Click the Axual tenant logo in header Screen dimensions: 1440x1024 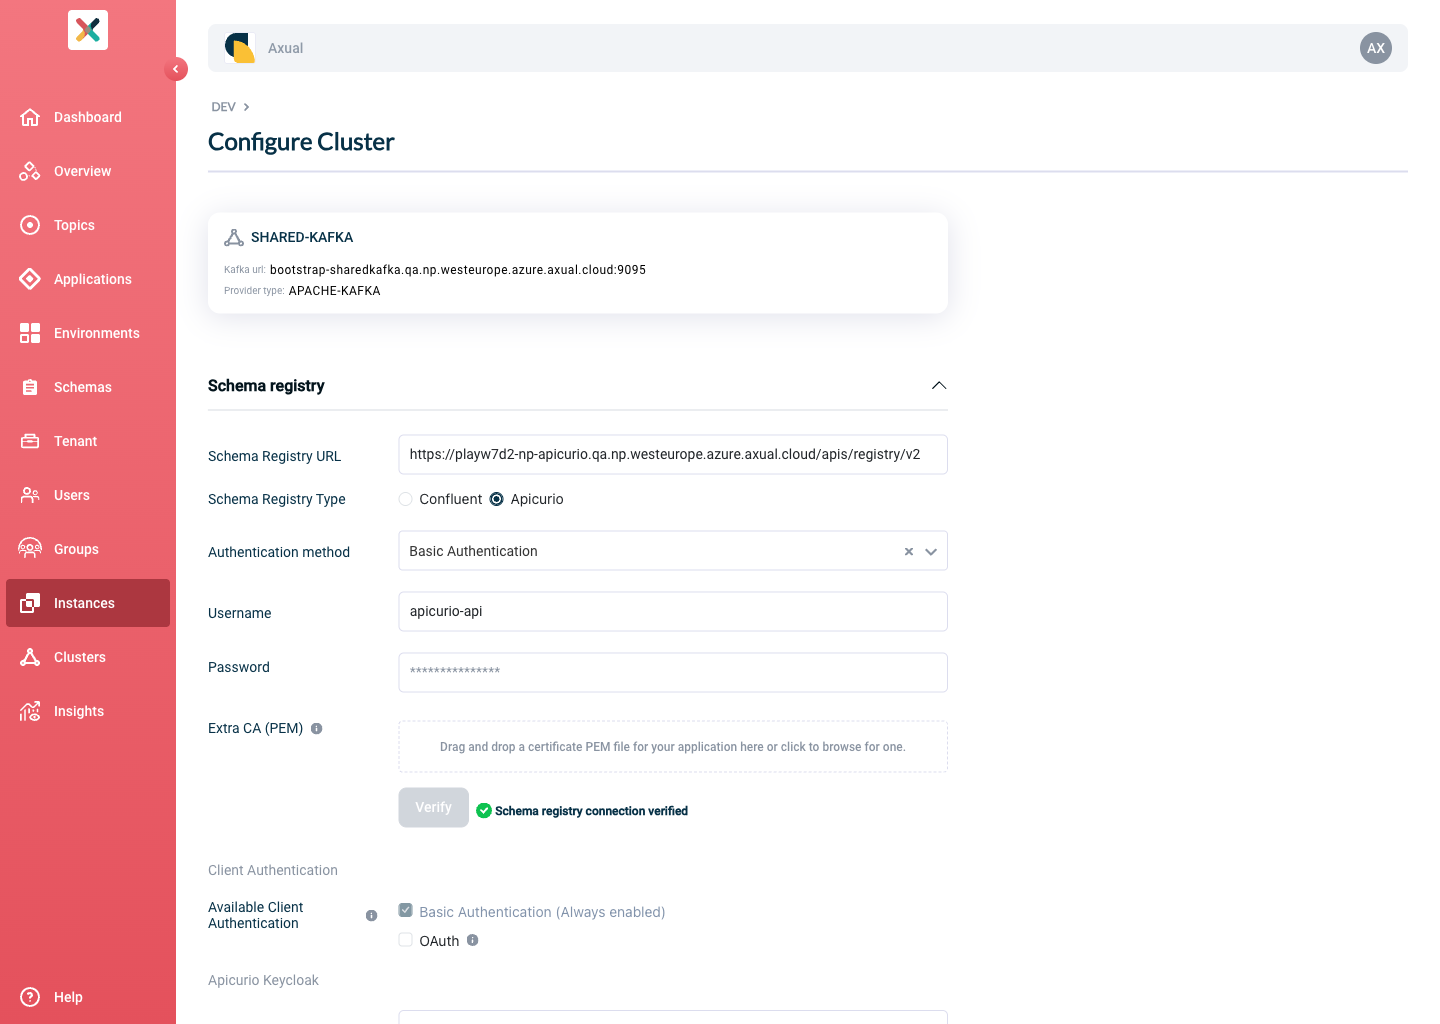(x=240, y=48)
